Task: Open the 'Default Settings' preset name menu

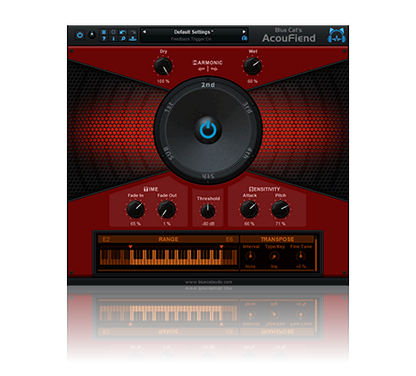Action: (x=194, y=32)
